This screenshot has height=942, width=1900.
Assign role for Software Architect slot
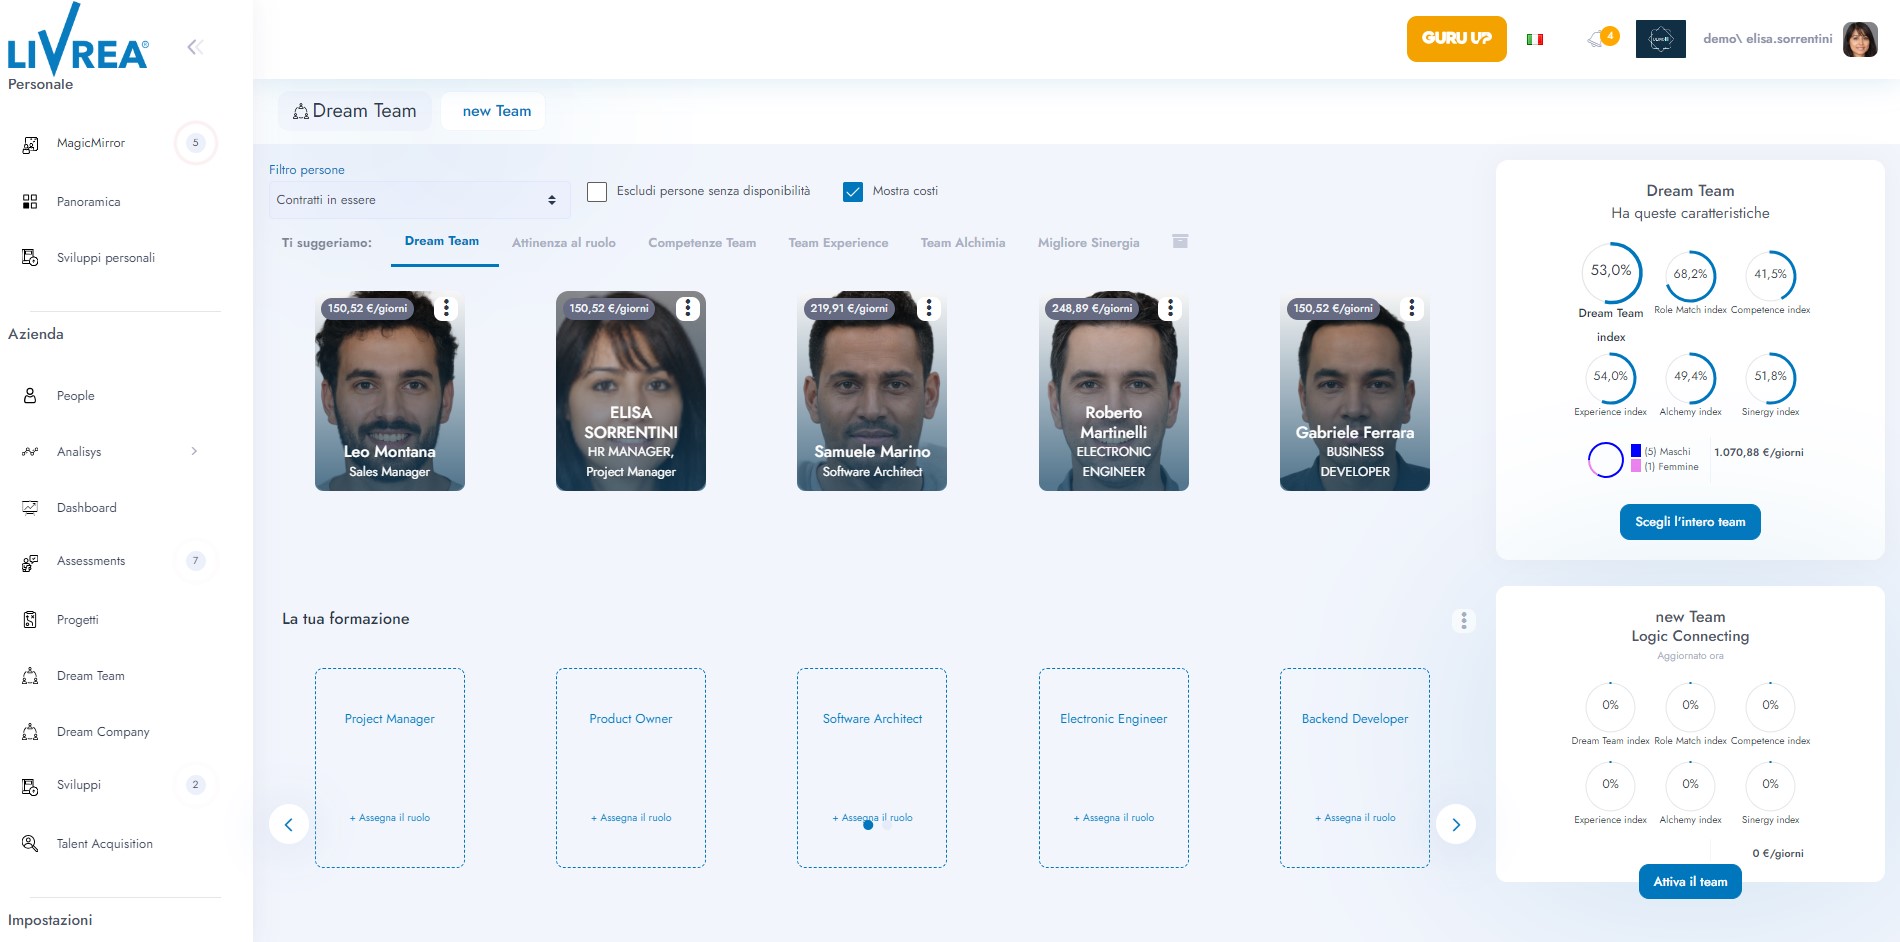coord(872,818)
